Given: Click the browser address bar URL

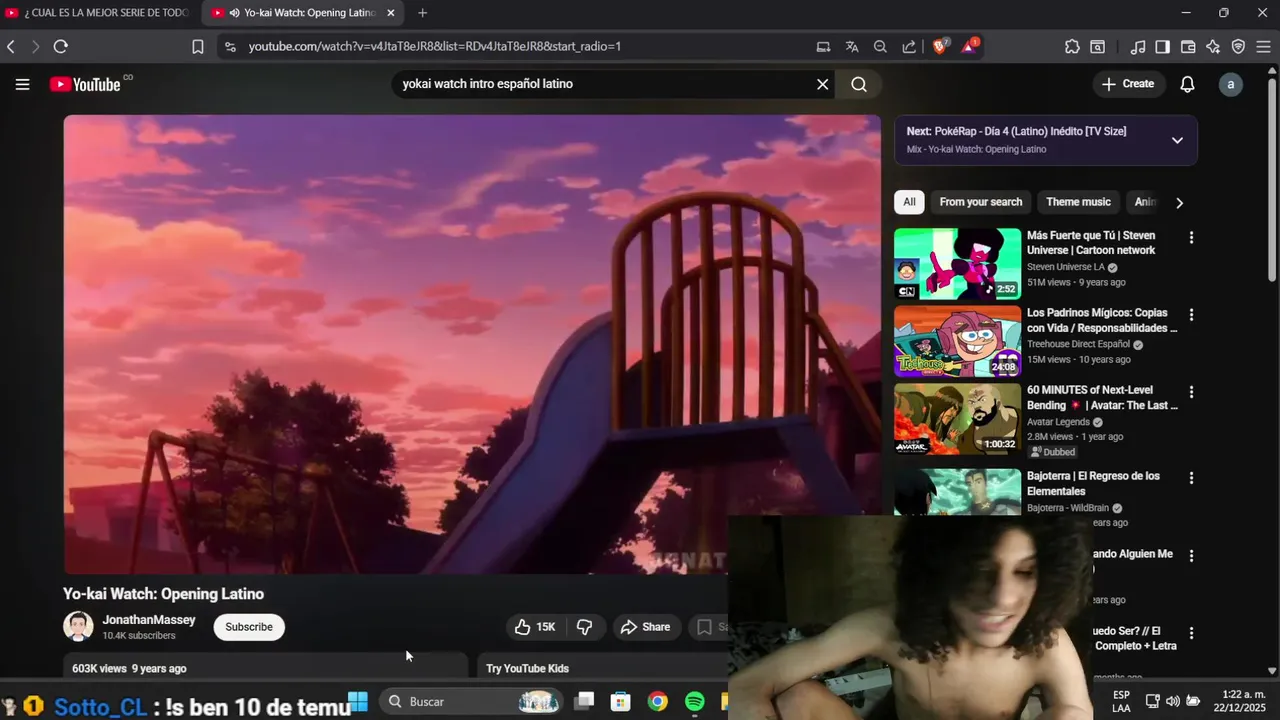Looking at the screenshot, I should [x=435, y=46].
